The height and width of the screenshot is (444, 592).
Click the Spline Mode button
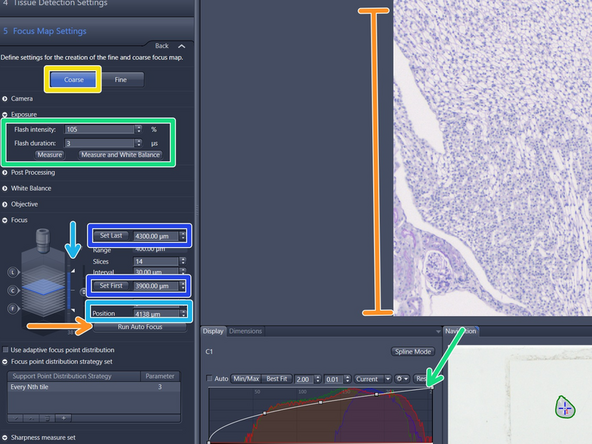click(413, 352)
